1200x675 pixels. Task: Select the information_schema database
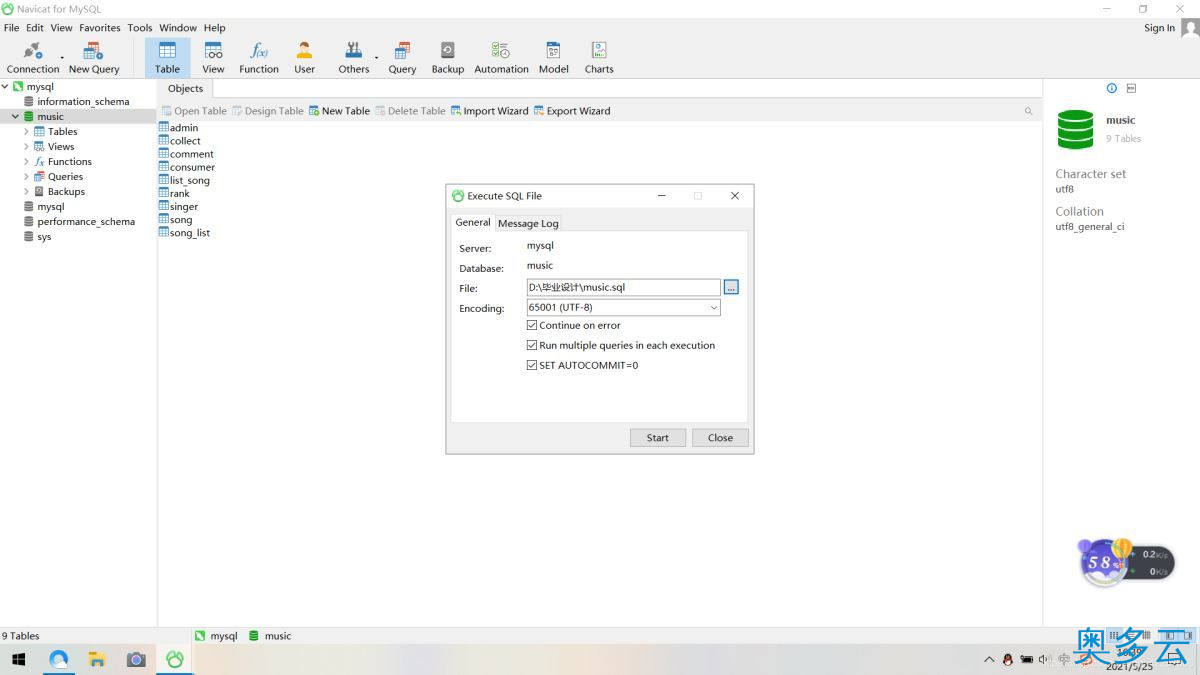83,102
